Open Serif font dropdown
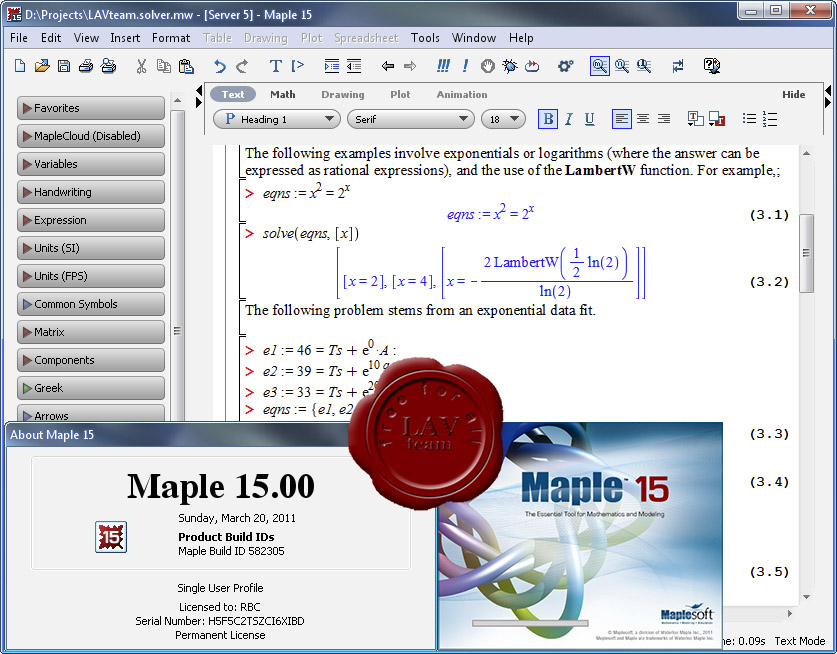The height and width of the screenshot is (654, 837). coord(410,119)
